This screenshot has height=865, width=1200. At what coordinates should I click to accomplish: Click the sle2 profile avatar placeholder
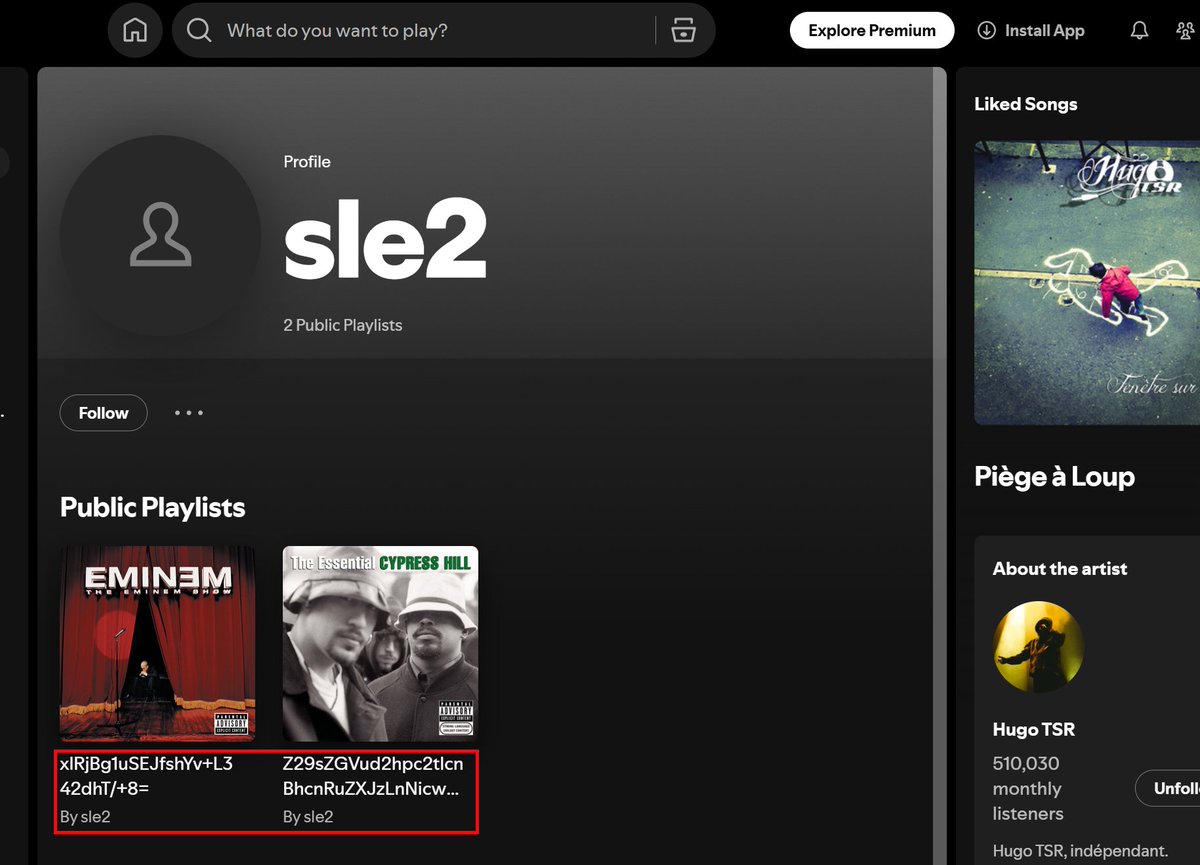click(160, 236)
